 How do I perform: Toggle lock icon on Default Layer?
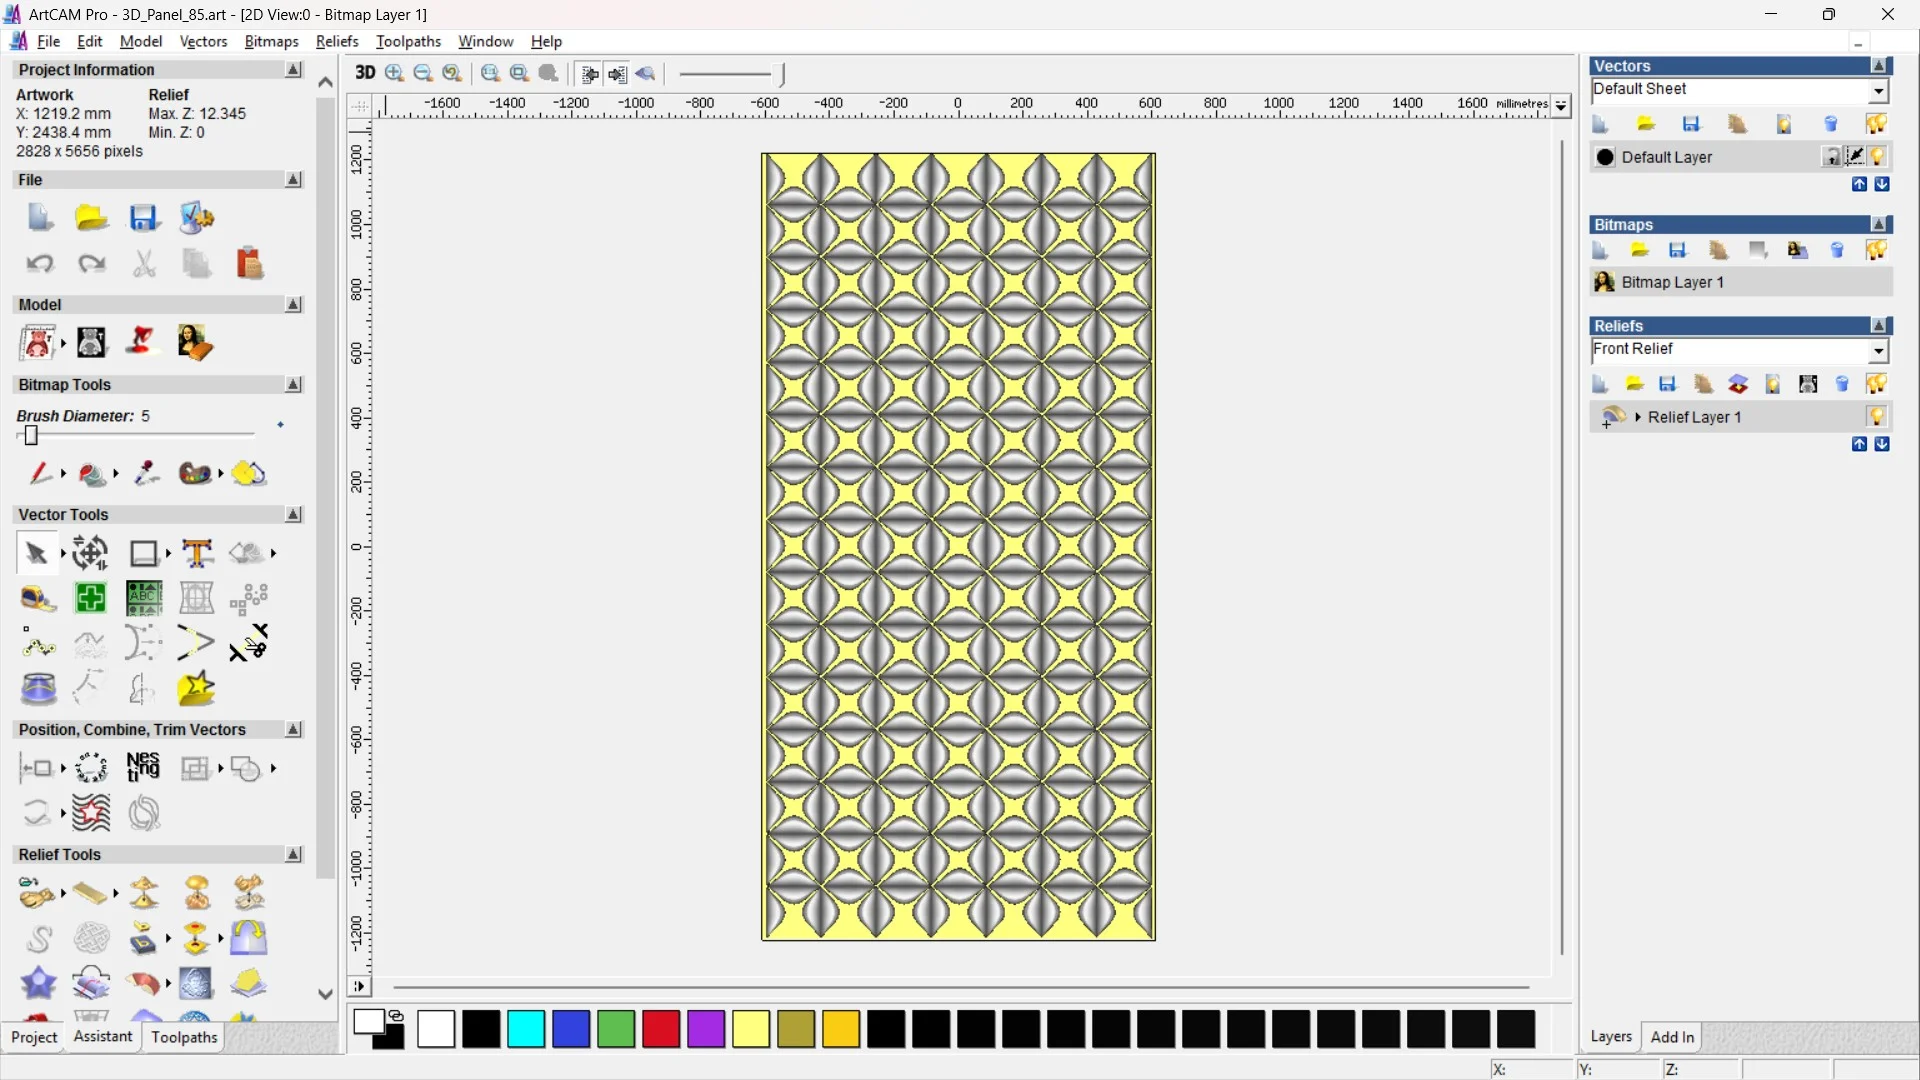pos(1832,157)
